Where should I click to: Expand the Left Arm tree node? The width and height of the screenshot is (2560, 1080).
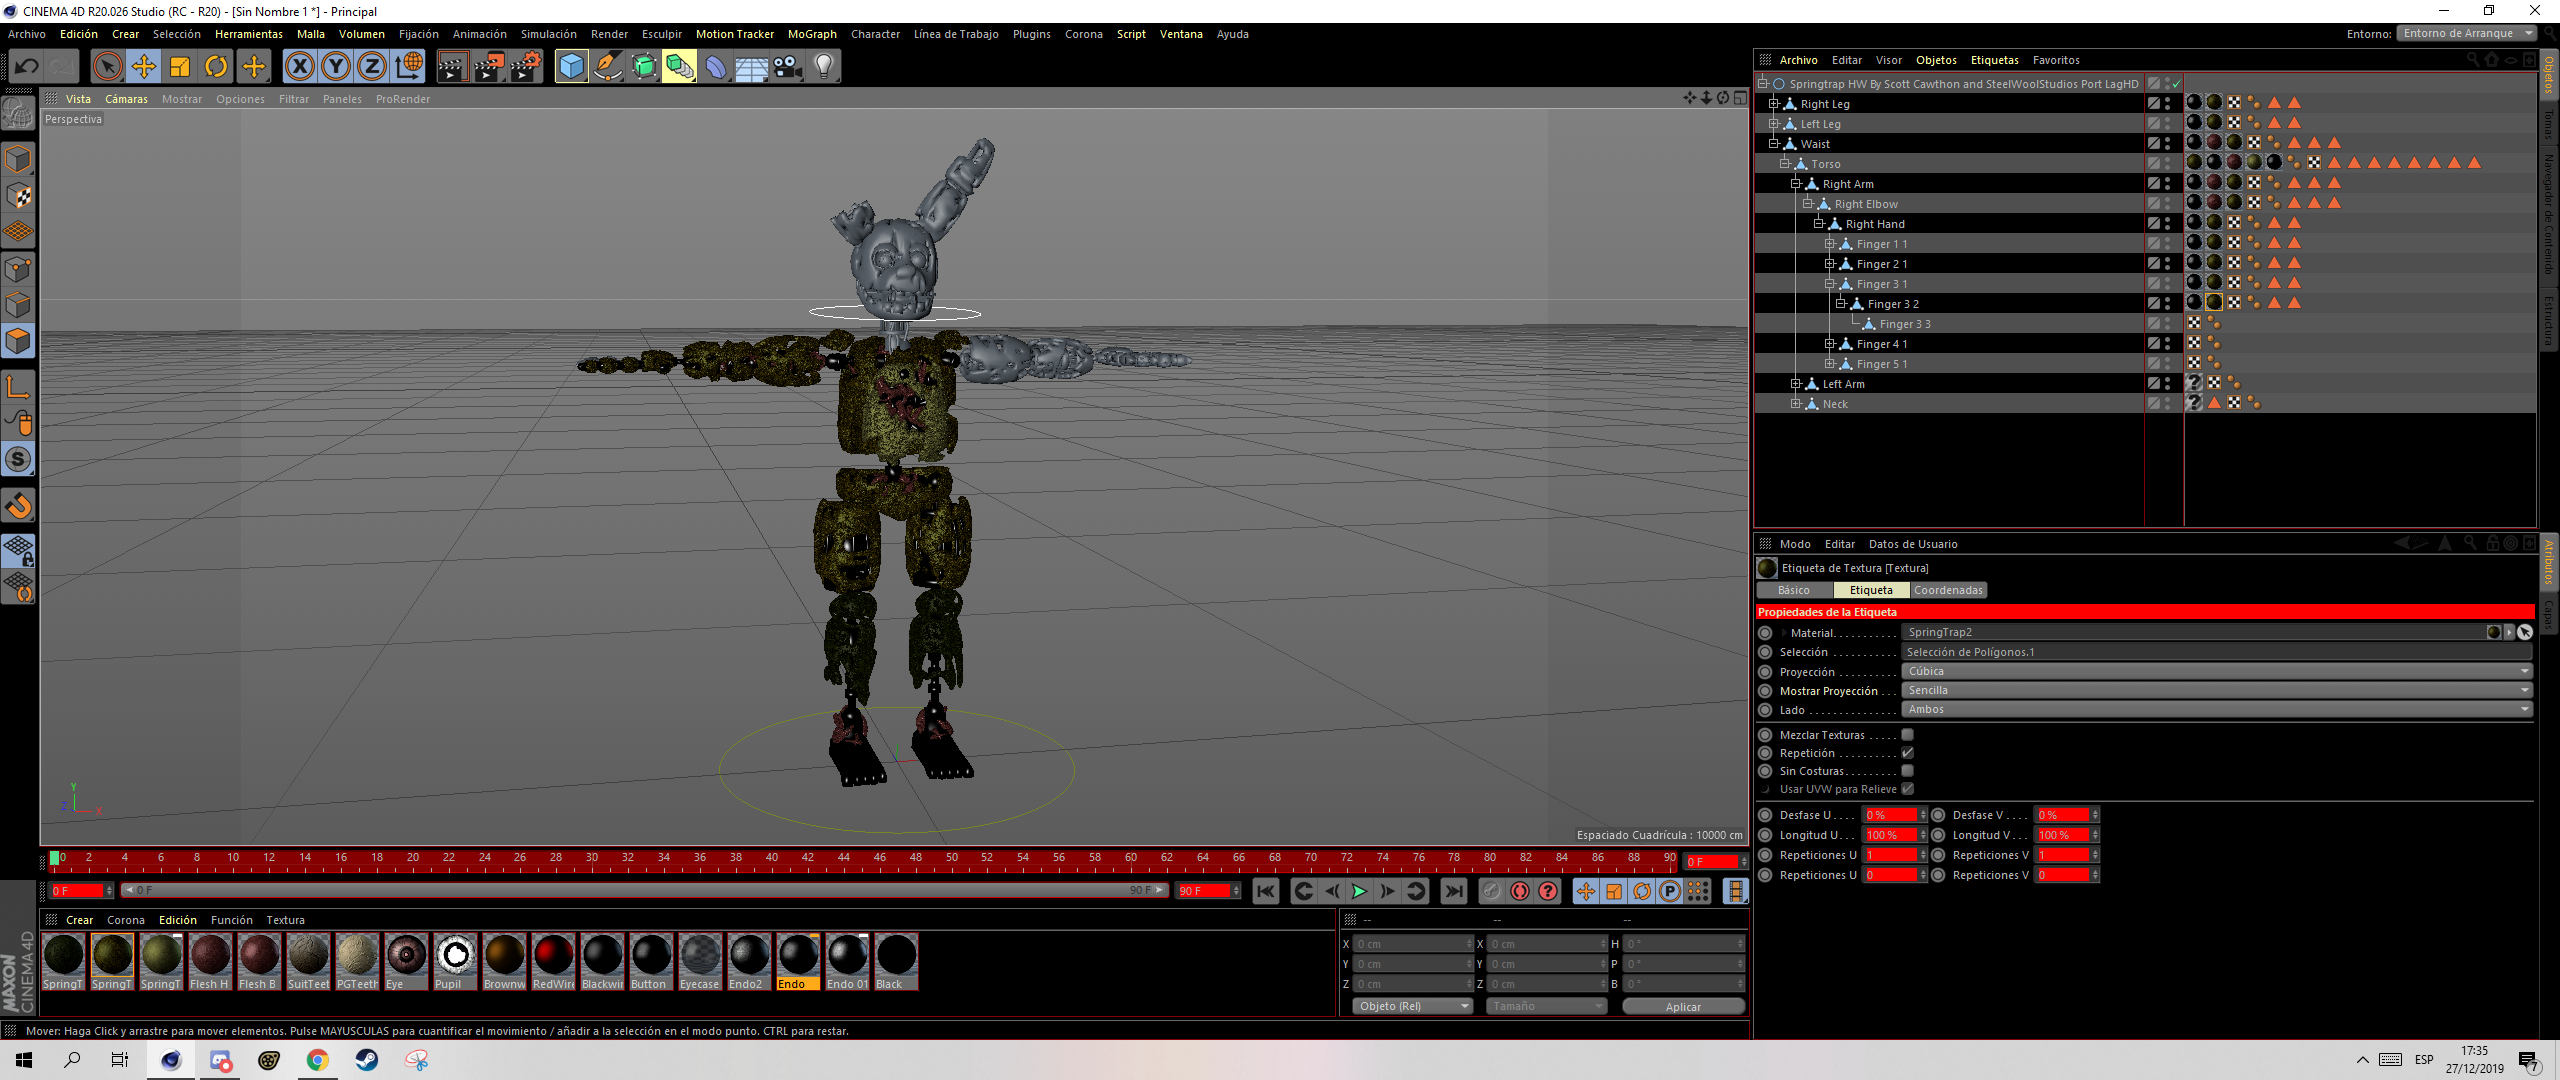pos(1796,384)
